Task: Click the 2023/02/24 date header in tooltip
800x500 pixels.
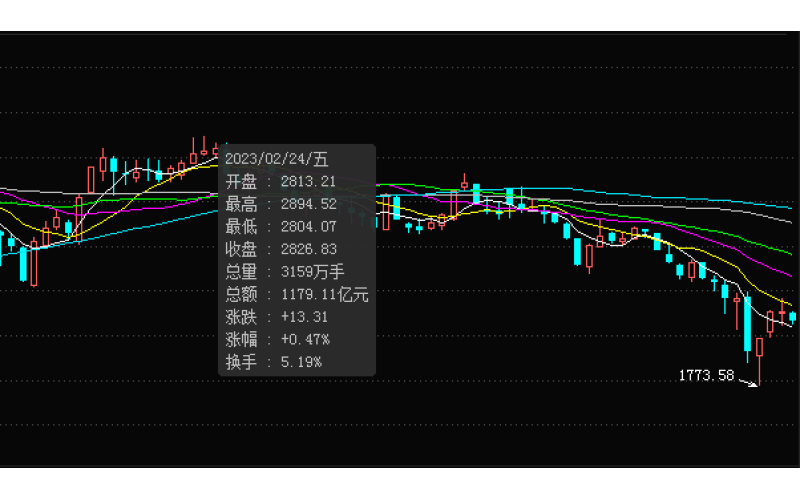Action: point(277,158)
